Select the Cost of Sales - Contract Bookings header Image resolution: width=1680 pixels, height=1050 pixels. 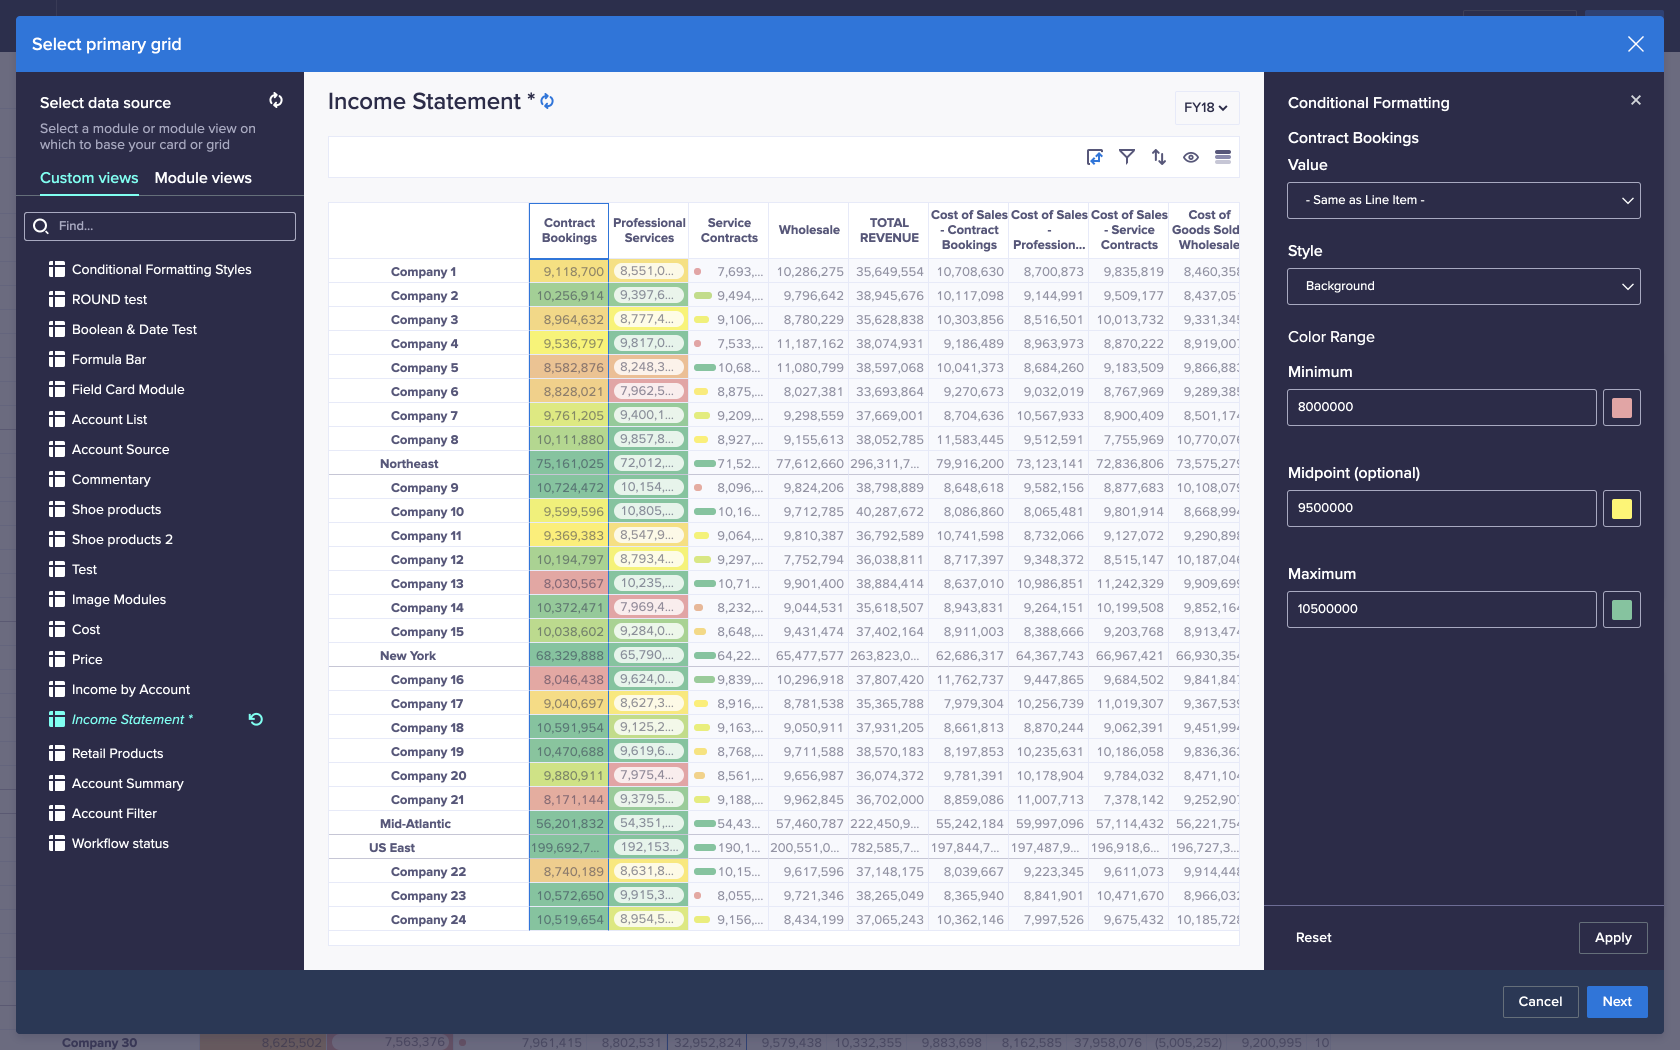click(969, 231)
